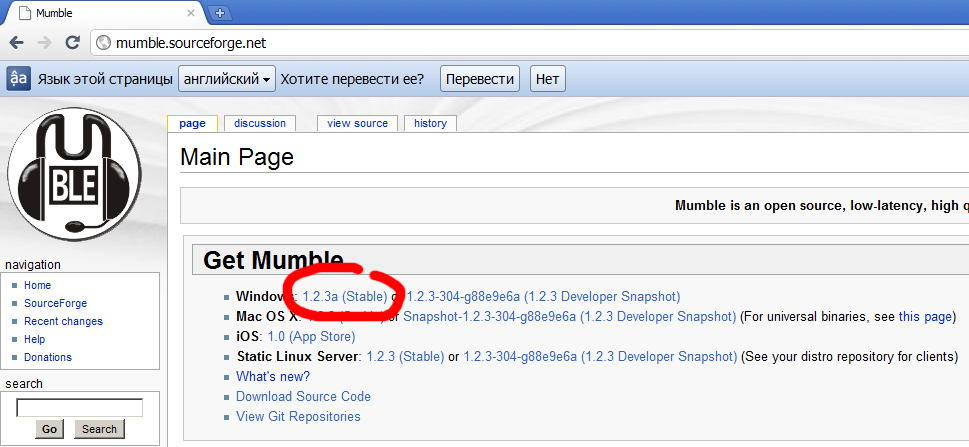Click 'Хотите перевести ее?' text
Screen dimensions: 969x447
coord(352,79)
